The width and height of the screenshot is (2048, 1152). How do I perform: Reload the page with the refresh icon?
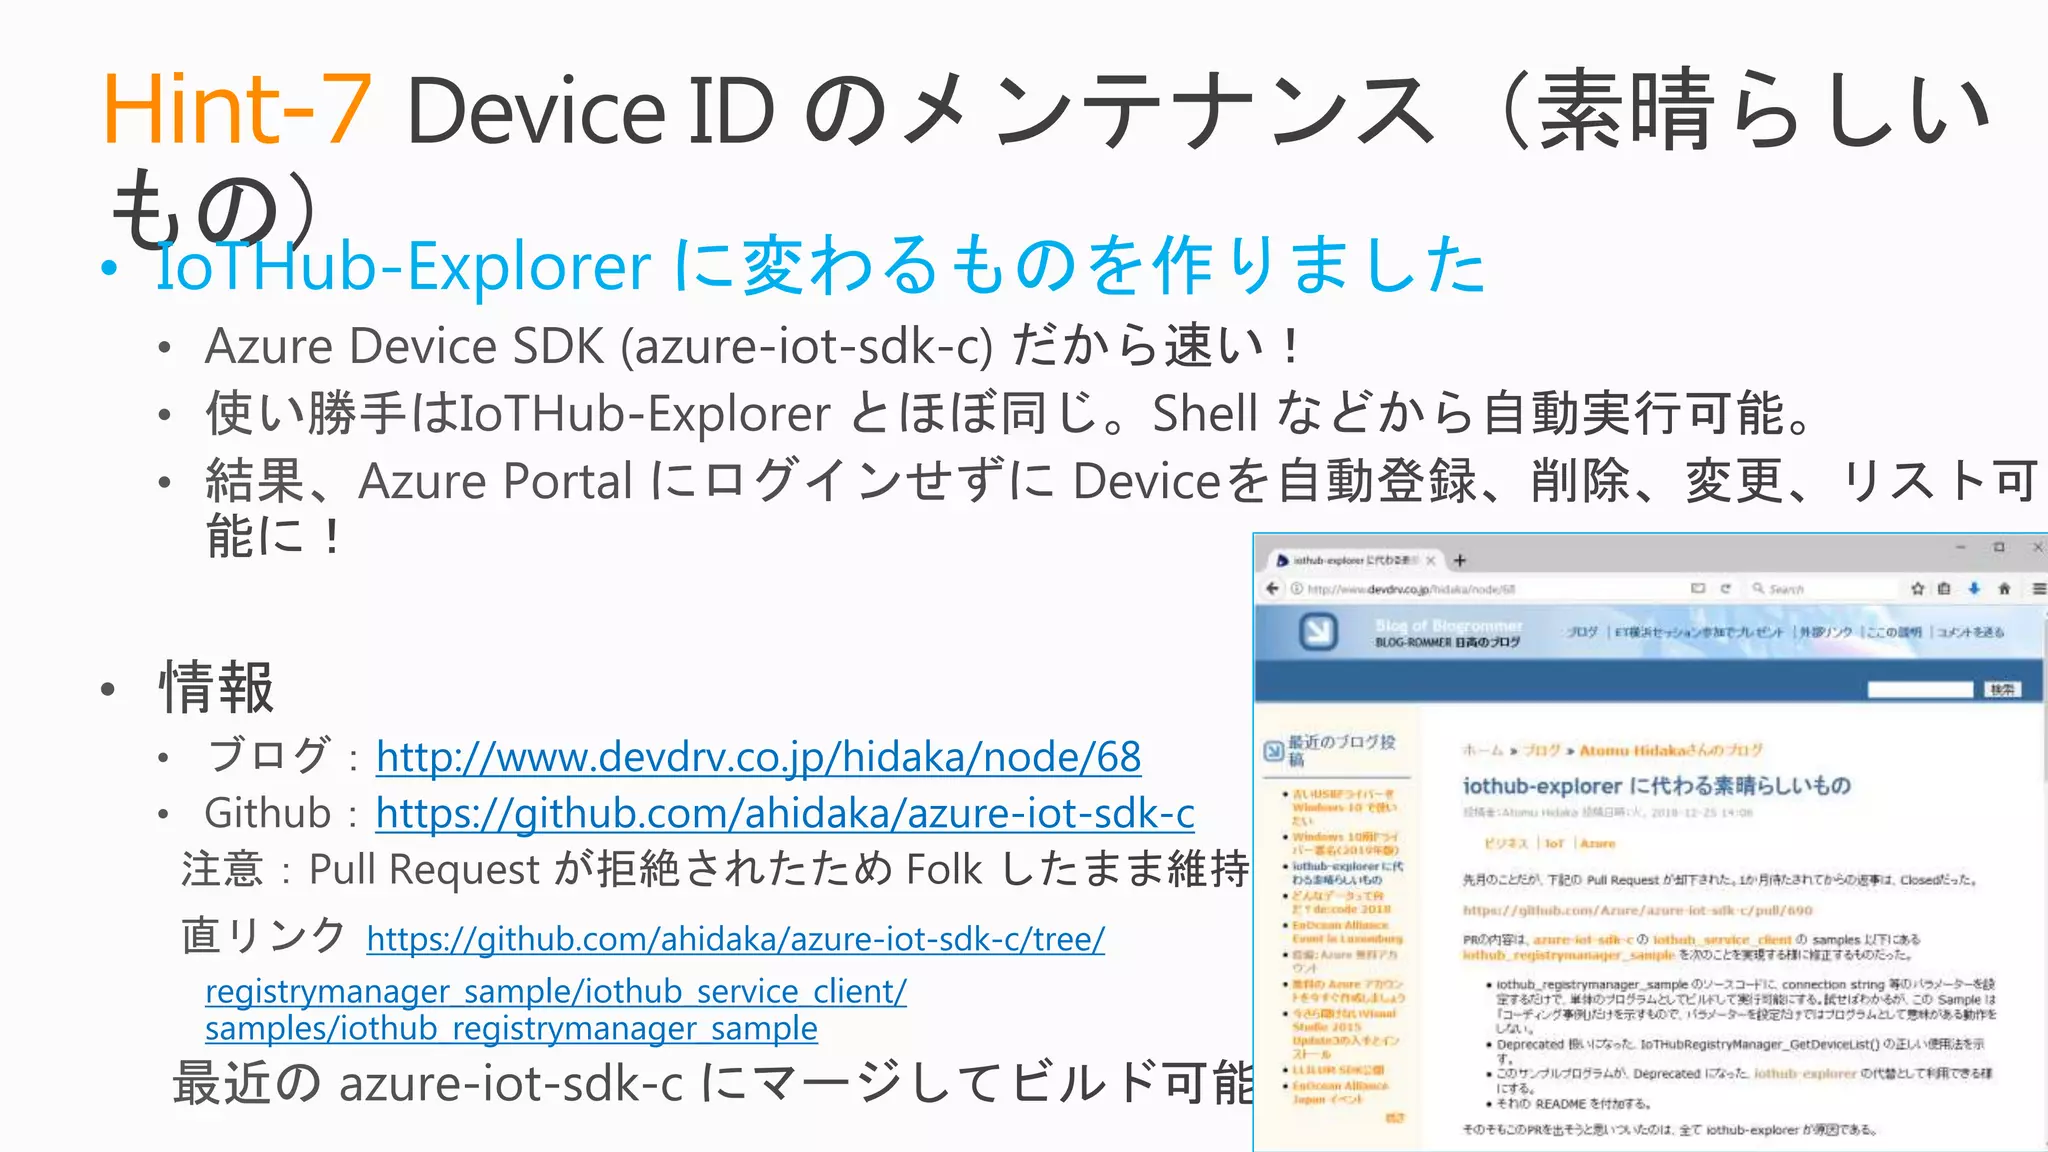click(1726, 588)
